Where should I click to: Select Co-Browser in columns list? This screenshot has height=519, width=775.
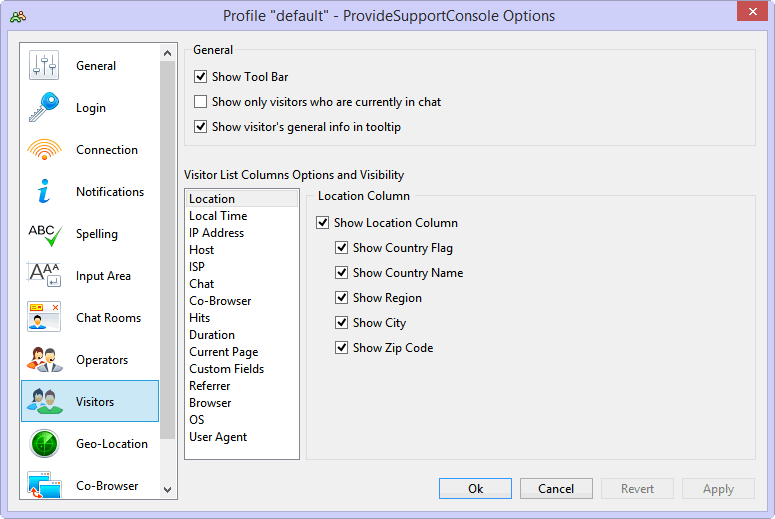(x=242, y=301)
